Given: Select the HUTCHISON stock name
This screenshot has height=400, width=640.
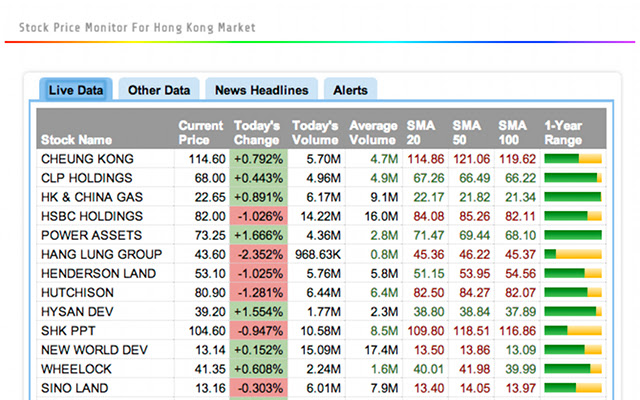Looking at the screenshot, I should pyautogui.click(x=77, y=293).
